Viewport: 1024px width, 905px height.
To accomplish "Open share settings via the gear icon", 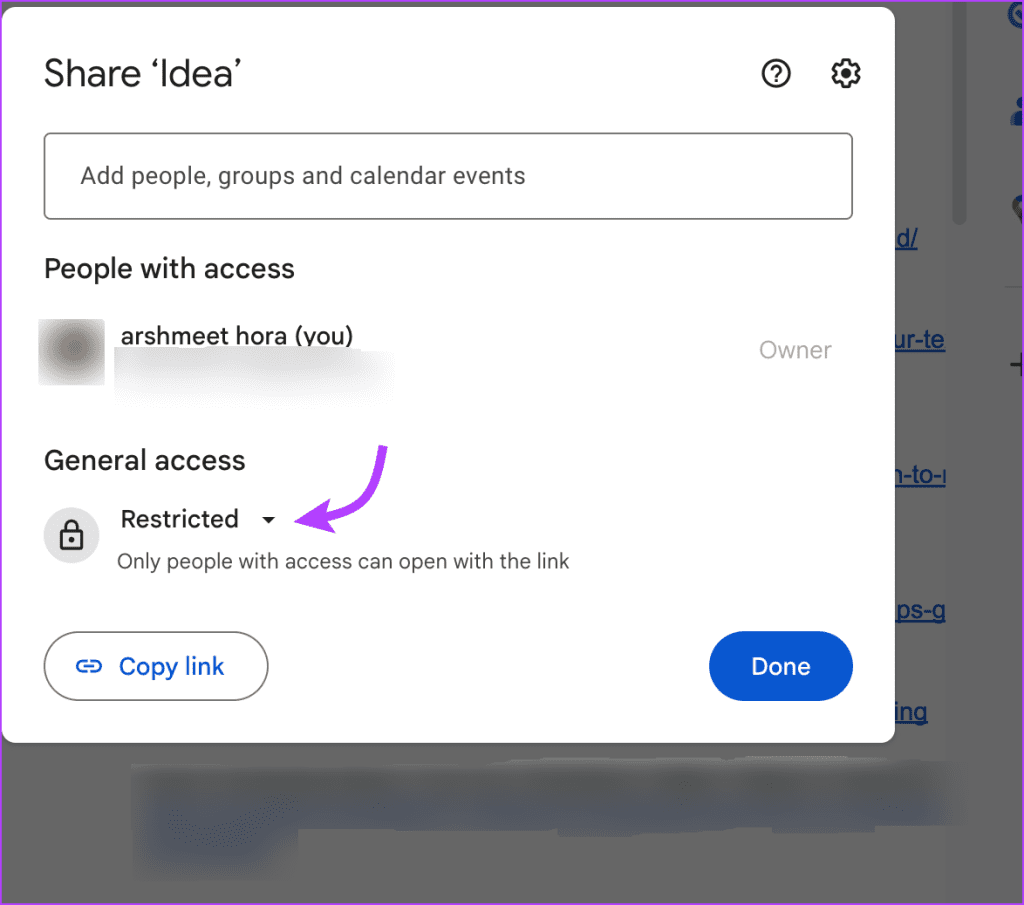I will click(845, 73).
